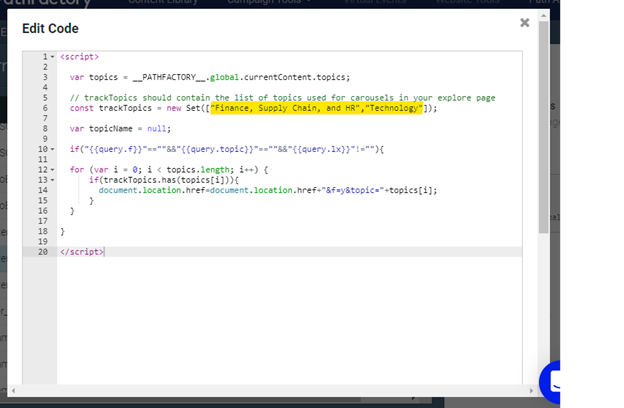Click line number 20 in gutter

[x=43, y=252]
